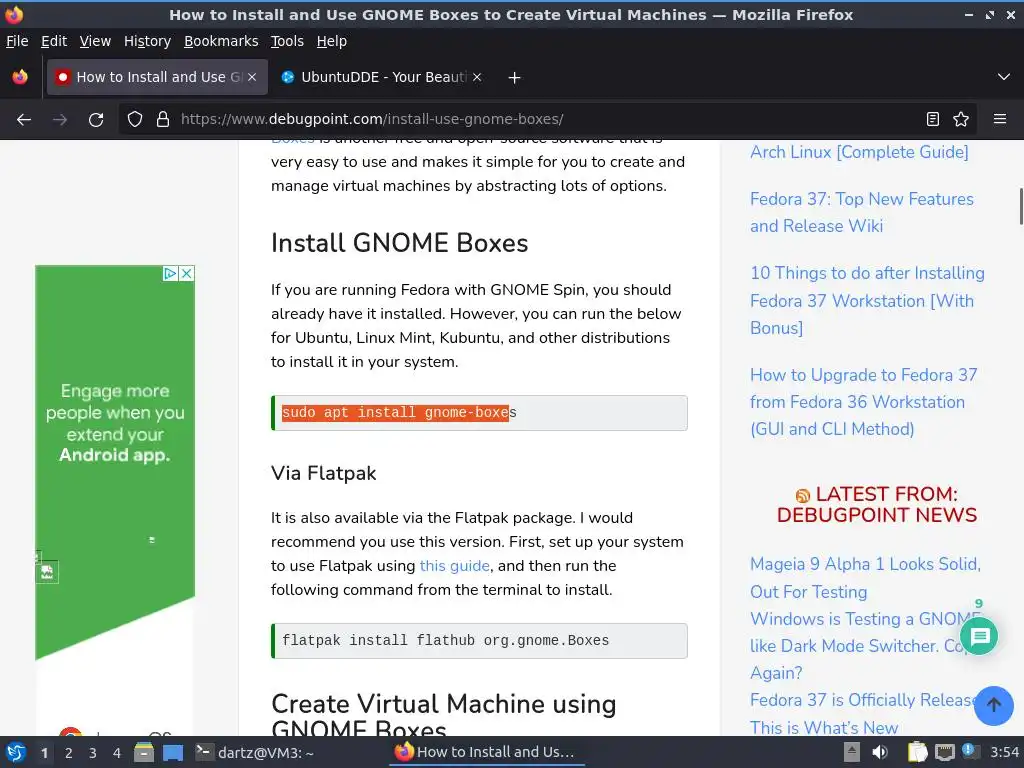
Task: Open volume control in system tray
Action: click(x=880, y=752)
